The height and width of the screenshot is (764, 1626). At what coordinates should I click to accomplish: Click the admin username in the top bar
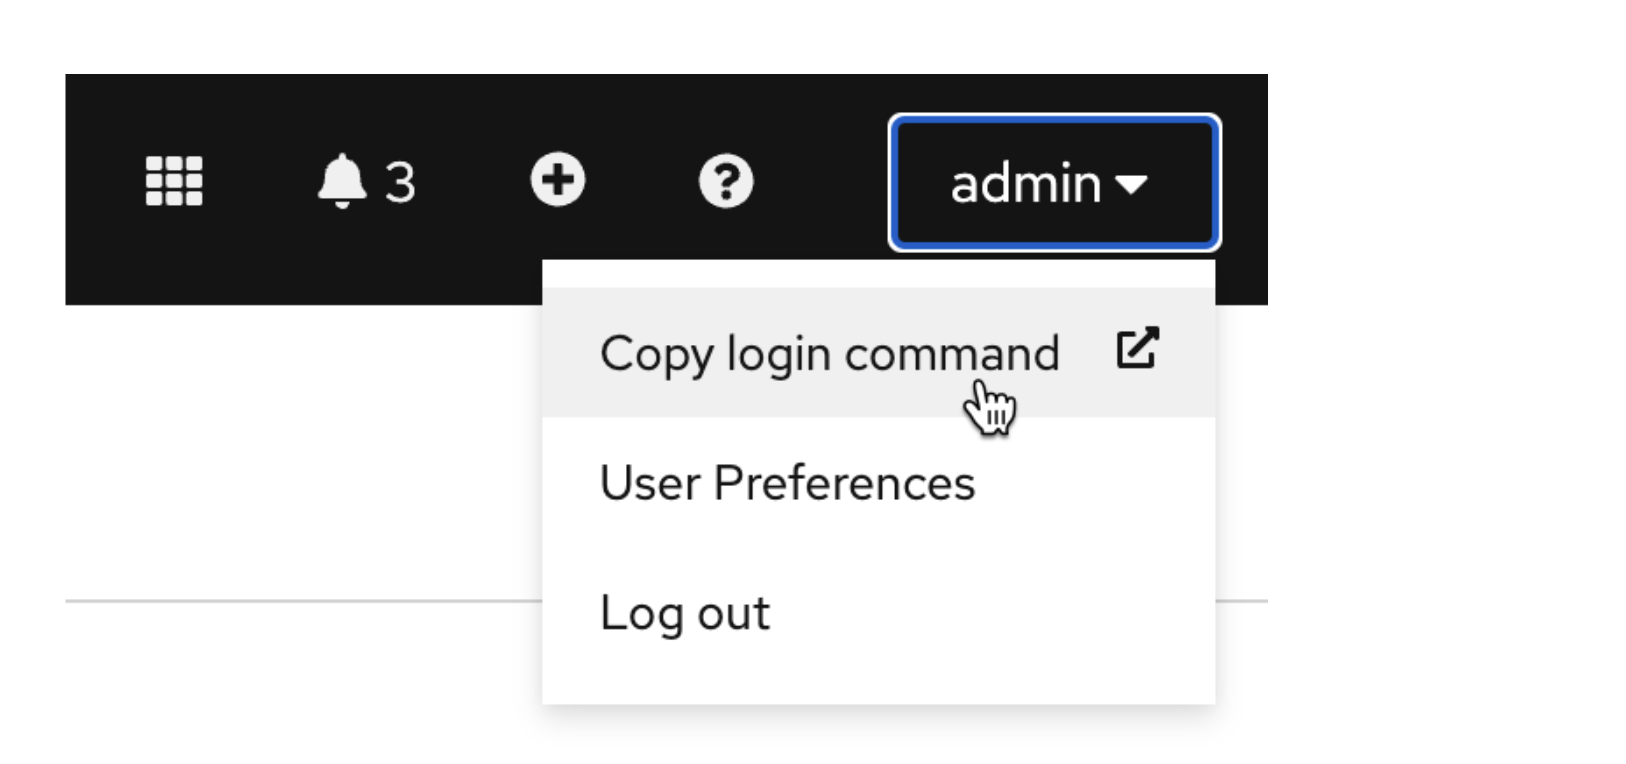click(x=1025, y=181)
